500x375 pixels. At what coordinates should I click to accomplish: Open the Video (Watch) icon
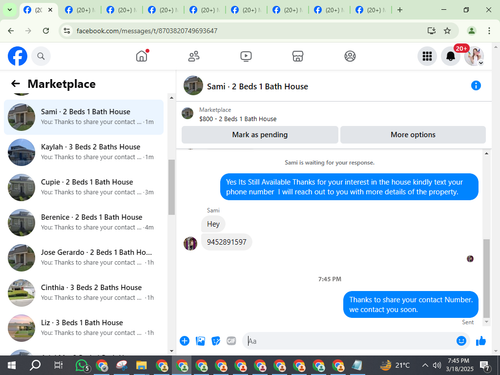pyautogui.click(x=246, y=56)
